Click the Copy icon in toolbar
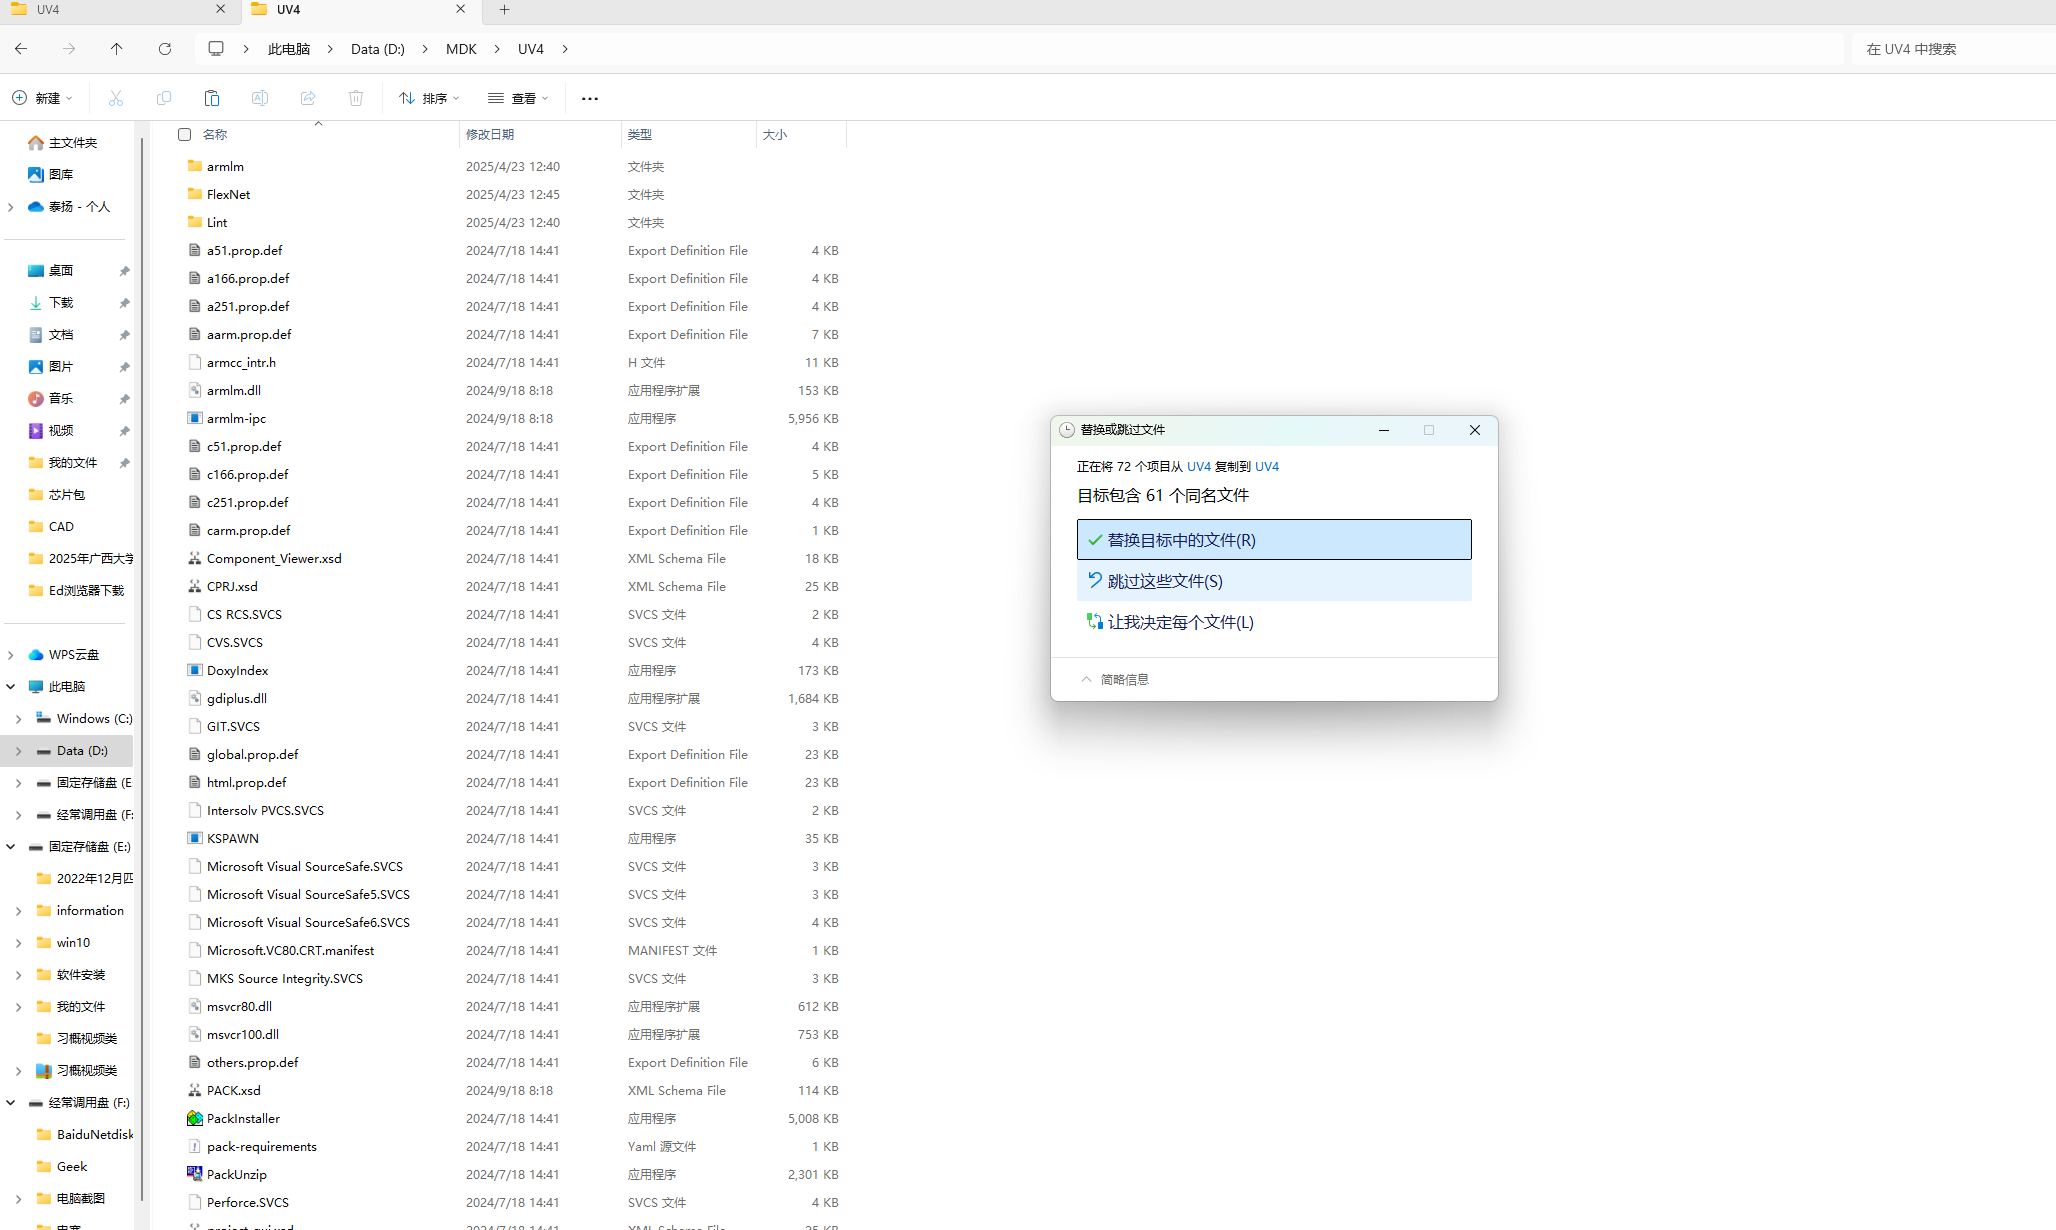Image resolution: width=2056 pixels, height=1230 pixels. pyautogui.click(x=164, y=98)
